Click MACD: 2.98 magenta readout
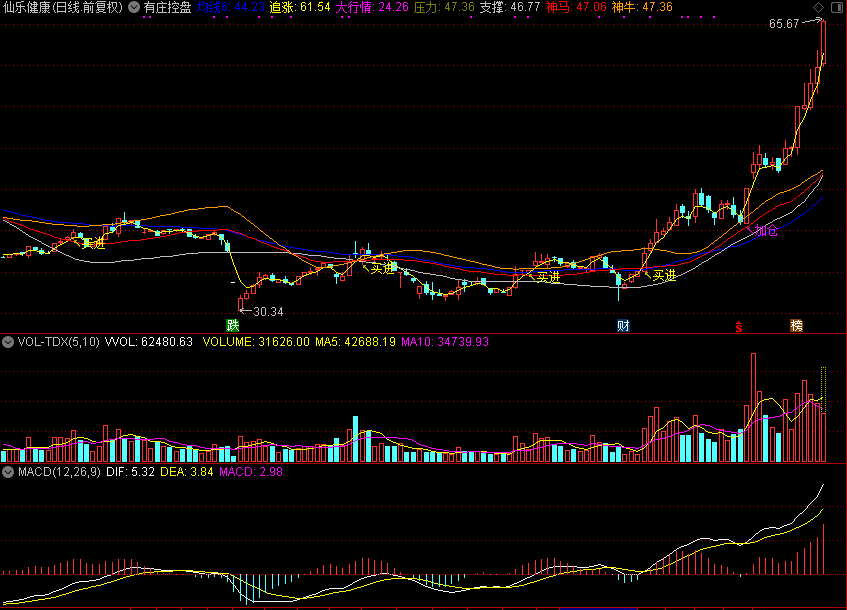 tap(251, 472)
